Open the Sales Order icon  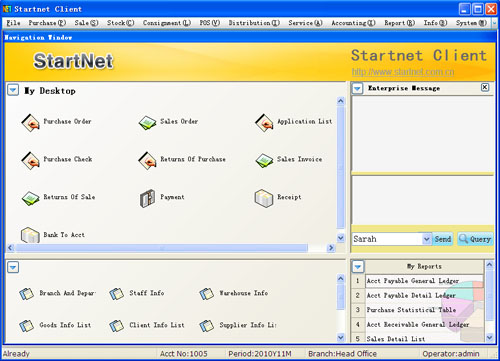pos(147,123)
